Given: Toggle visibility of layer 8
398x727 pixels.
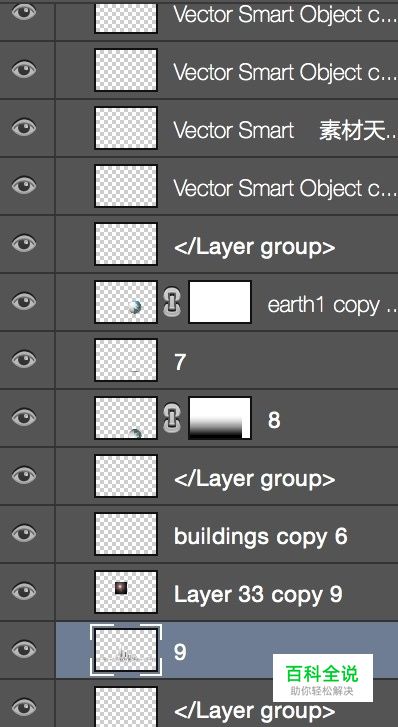Looking at the screenshot, I should [x=24, y=417].
